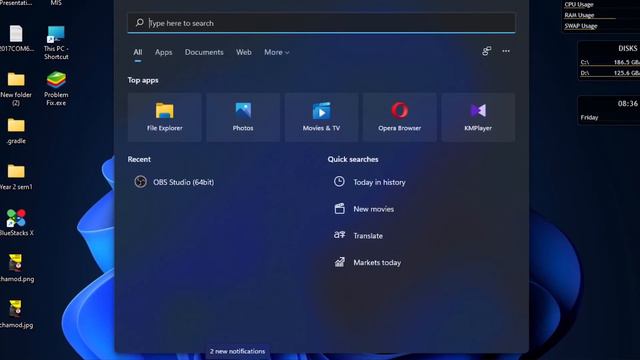Open Markets today quick search
Image resolution: width=640 pixels, height=360 pixels.
(377, 262)
